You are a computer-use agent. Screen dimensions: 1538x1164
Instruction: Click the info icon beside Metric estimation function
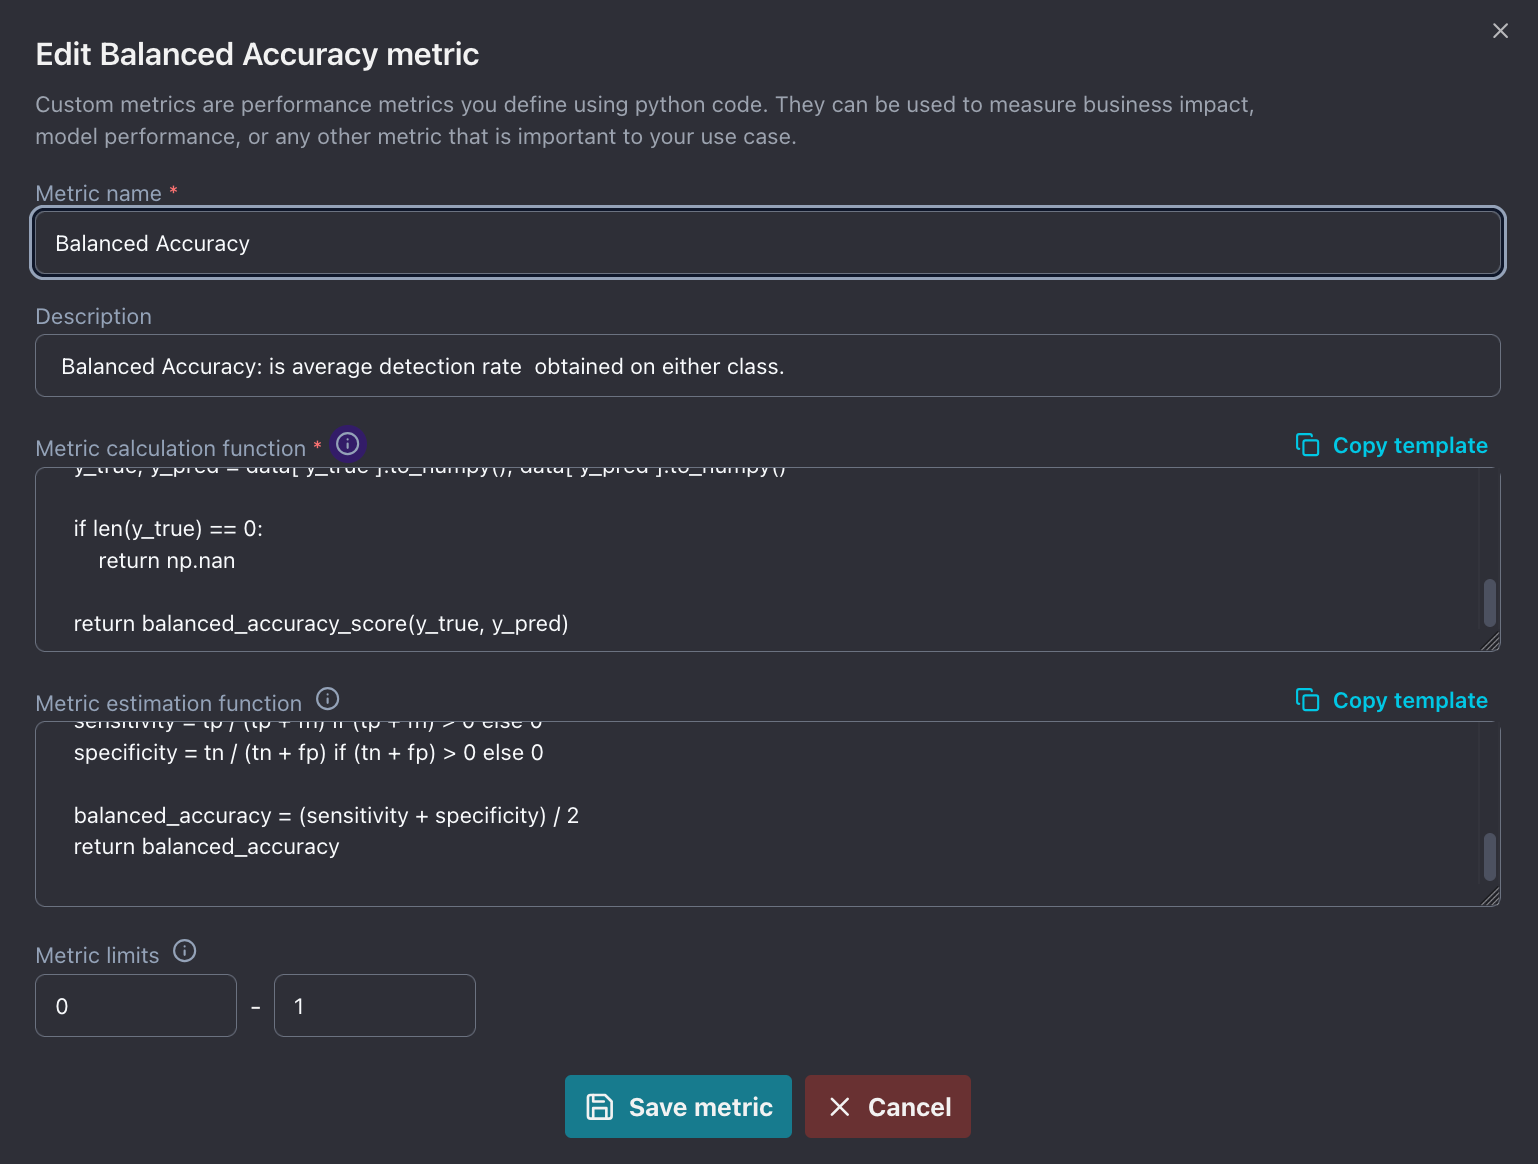(x=327, y=698)
